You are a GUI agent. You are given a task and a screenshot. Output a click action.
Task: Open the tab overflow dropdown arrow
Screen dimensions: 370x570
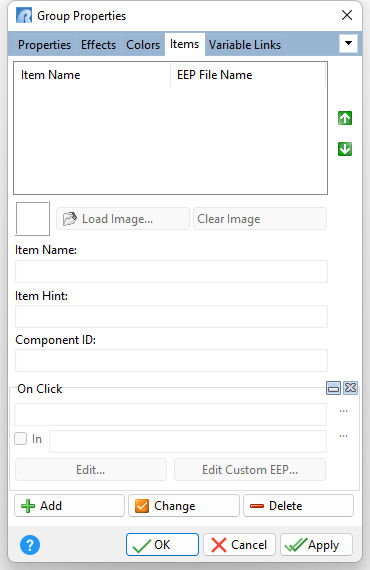(348, 43)
